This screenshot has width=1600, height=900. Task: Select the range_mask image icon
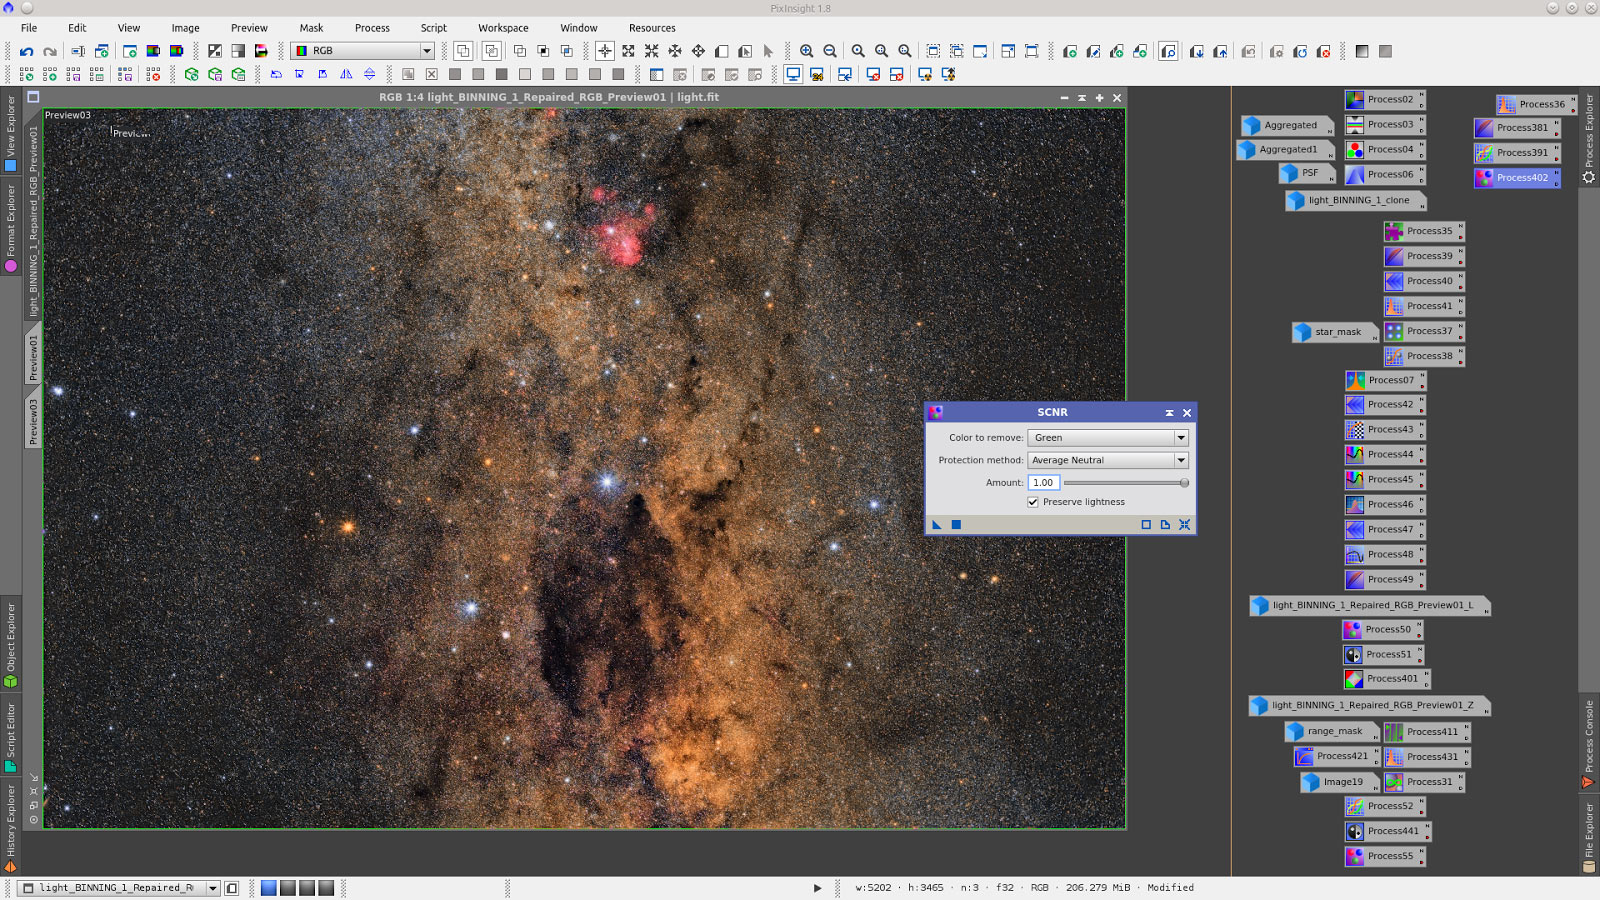pos(1331,731)
